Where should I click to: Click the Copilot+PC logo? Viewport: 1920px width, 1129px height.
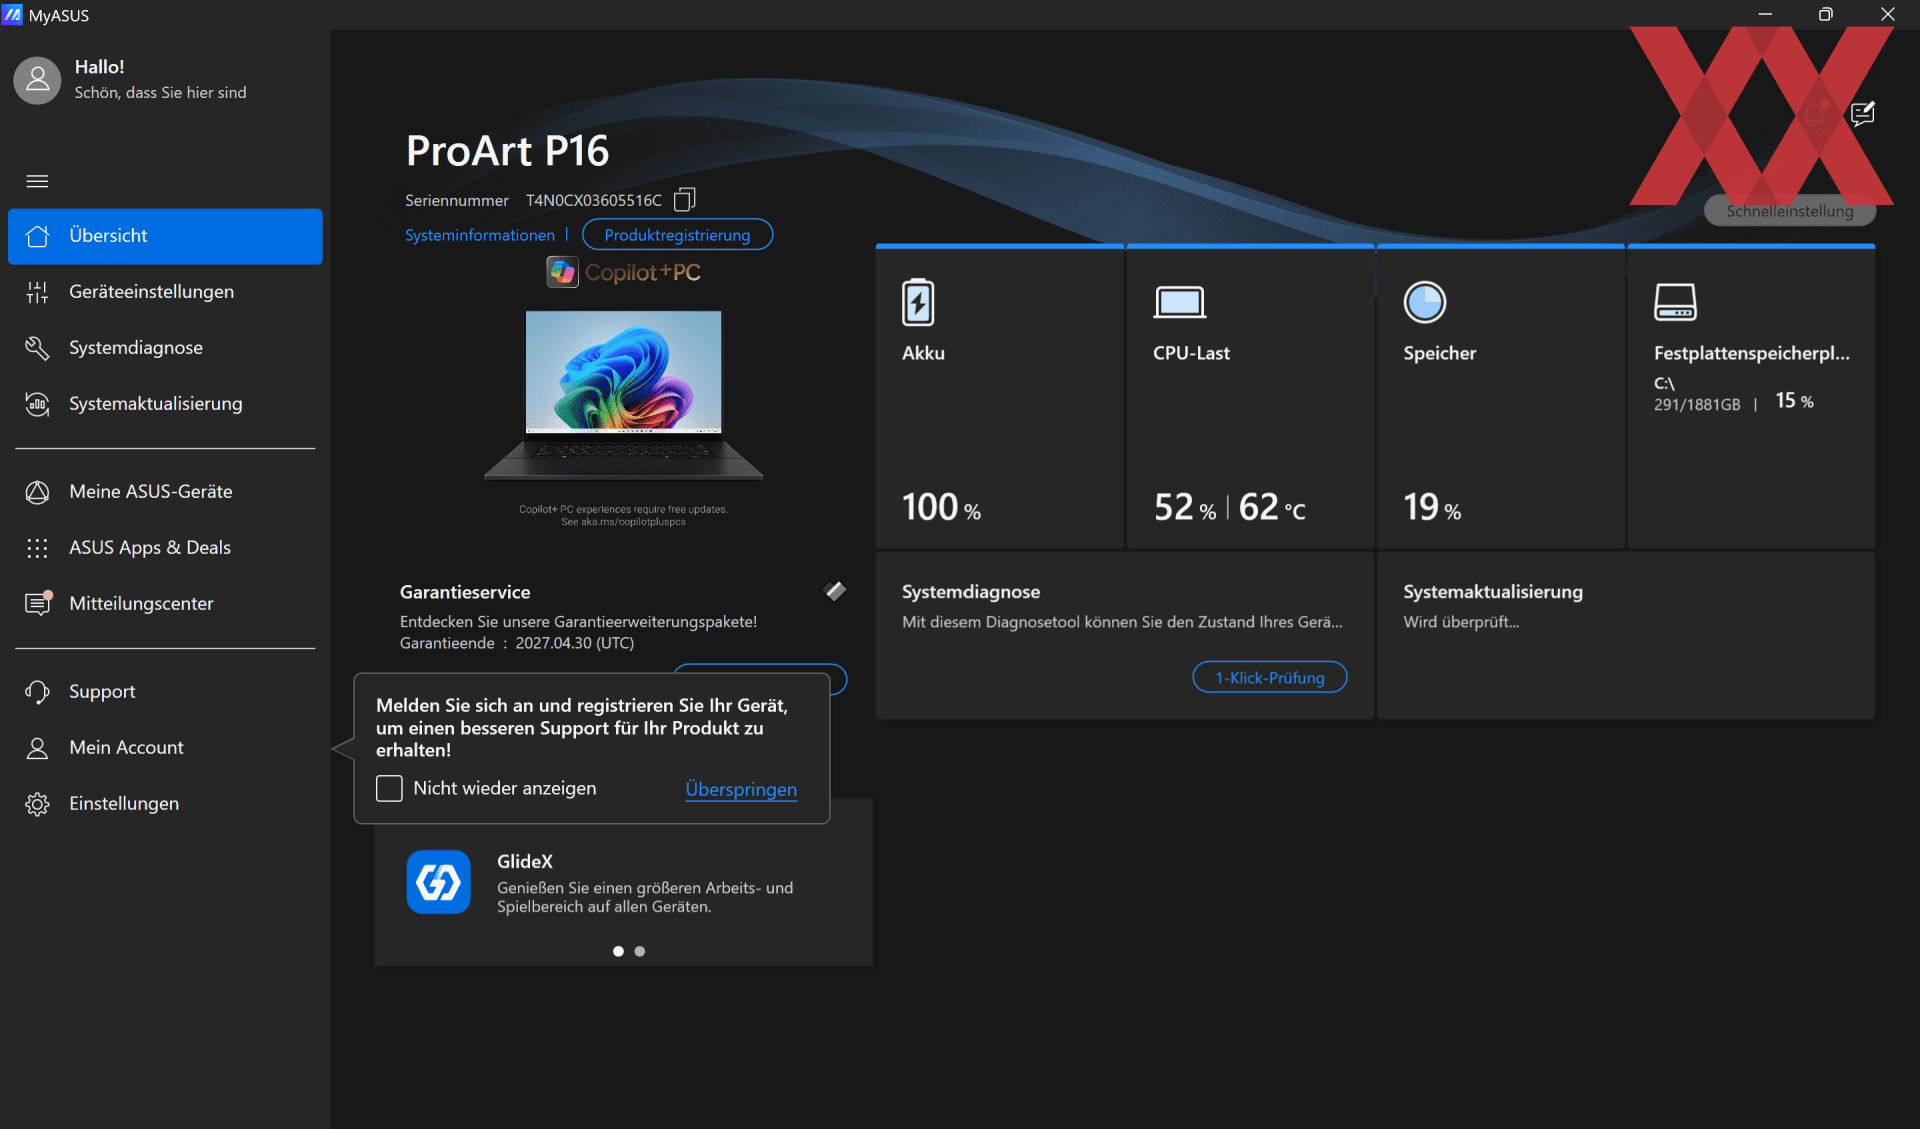624,272
